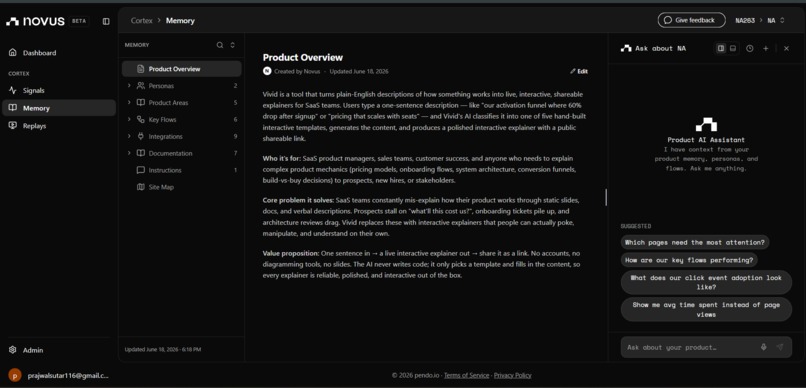This screenshot has width=806, height=388.
Task: Open Product Areas in memory list
Action: (181, 103)
